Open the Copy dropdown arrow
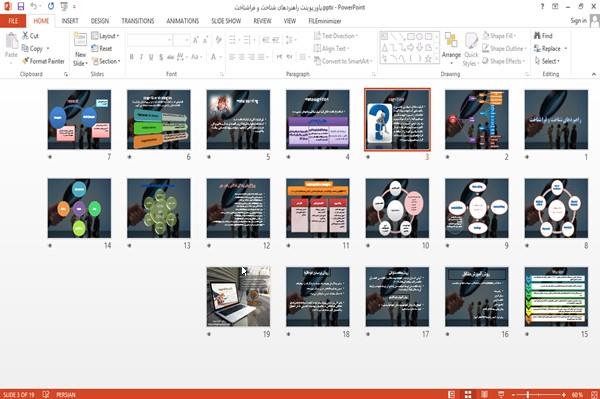Image resolution: width=600 pixels, height=399 pixels. click(48, 49)
